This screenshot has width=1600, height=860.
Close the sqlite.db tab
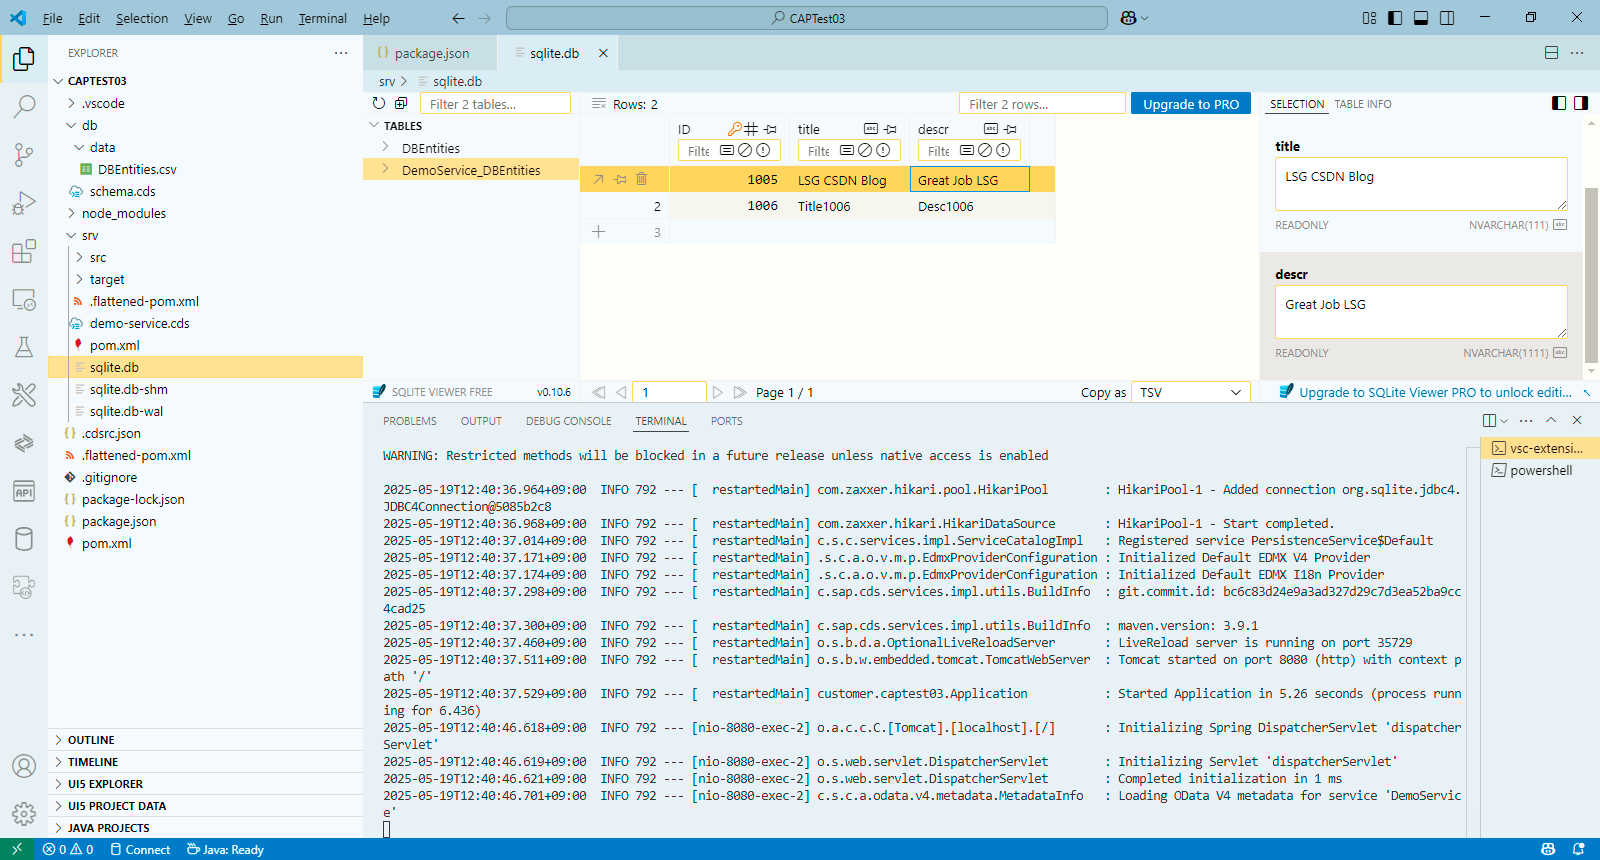coord(603,53)
